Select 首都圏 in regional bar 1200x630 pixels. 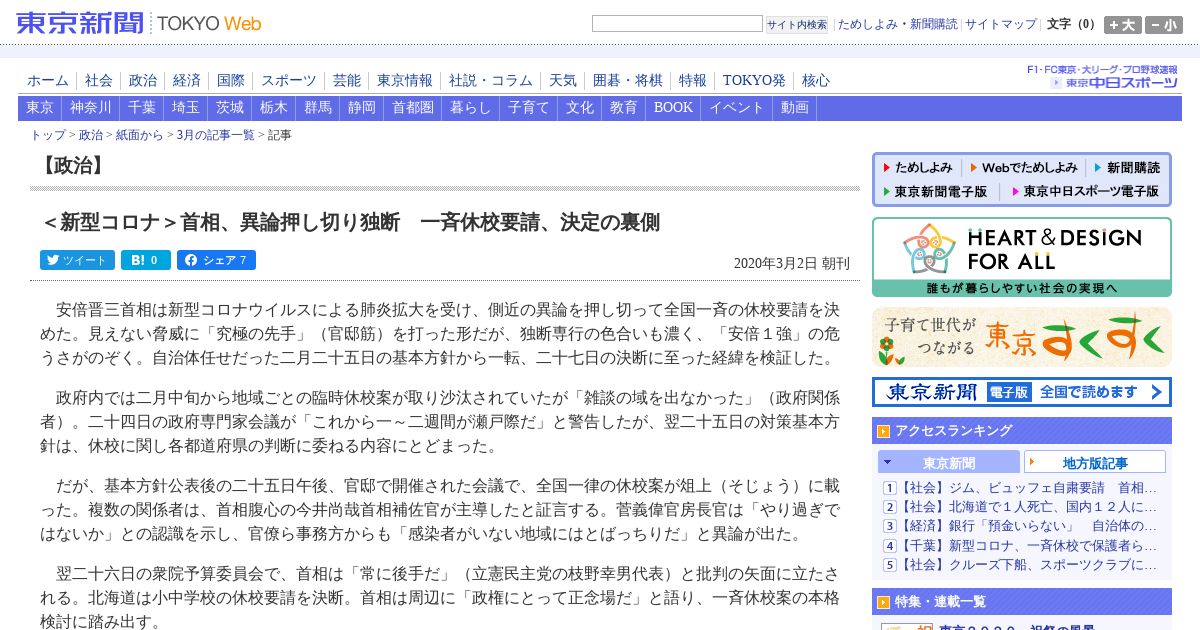click(413, 108)
